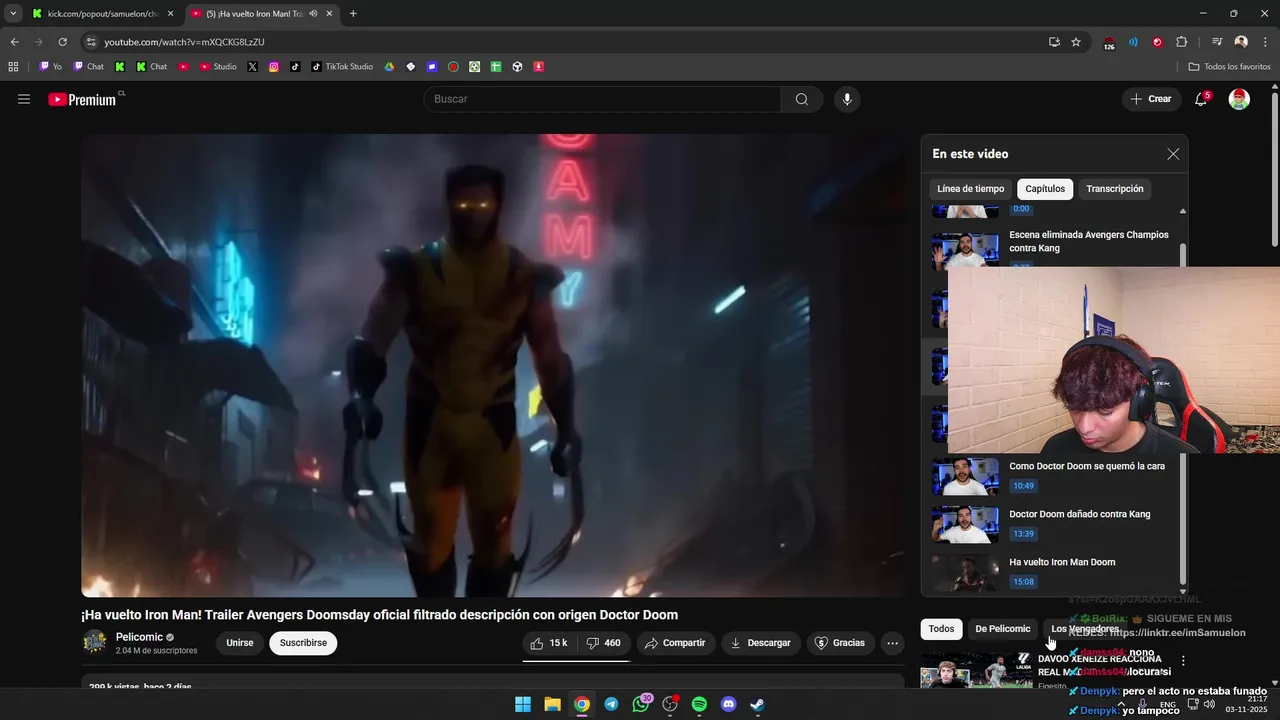Open YouTube notifications bell
Screen dimensions: 1280x720
(x=1201, y=99)
